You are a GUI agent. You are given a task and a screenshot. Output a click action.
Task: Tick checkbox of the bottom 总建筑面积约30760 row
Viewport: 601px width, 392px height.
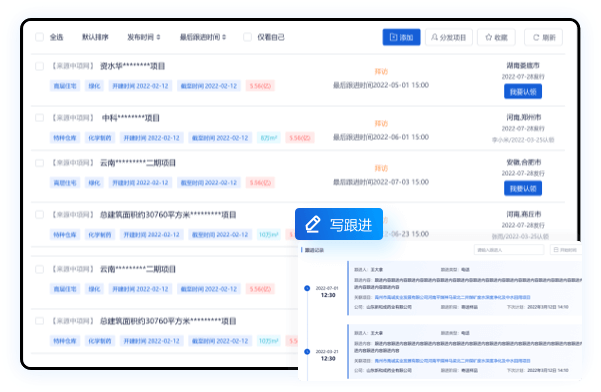coord(39,321)
